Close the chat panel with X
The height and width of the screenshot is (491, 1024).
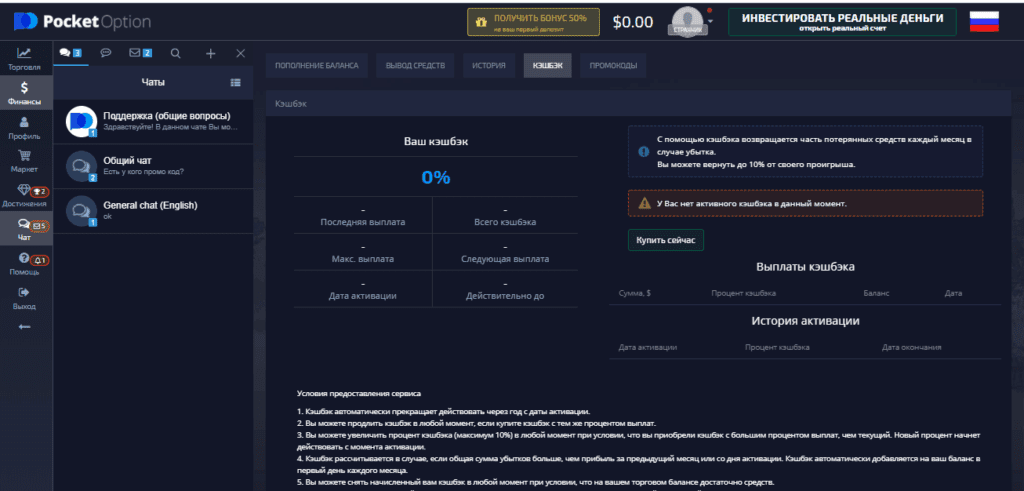[x=240, y=54]
